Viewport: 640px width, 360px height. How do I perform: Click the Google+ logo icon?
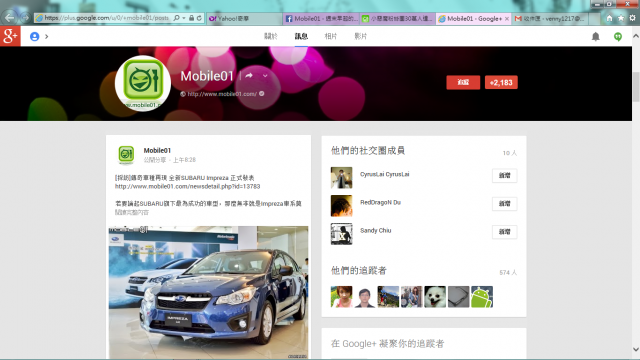pyautogui.click(x=10, y=36)
